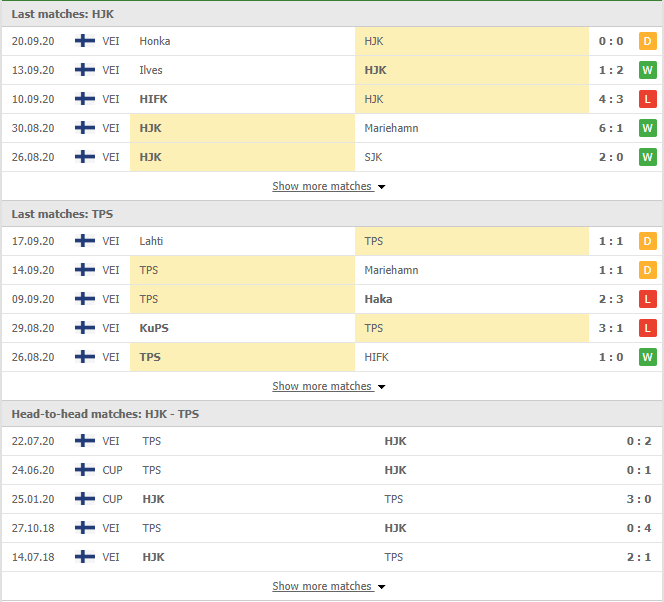The width and height of the screenshot is (664, 602).
Task: Open the HIFK team name on 10.09.20
Action: [x=153, y=99]
